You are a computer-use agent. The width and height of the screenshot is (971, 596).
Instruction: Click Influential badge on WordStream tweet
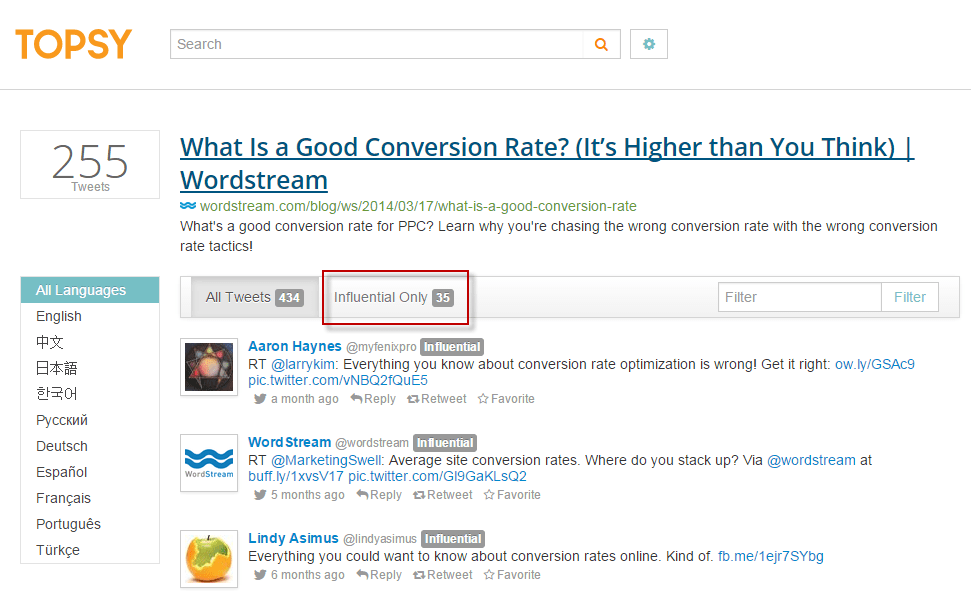click(445, 443)
